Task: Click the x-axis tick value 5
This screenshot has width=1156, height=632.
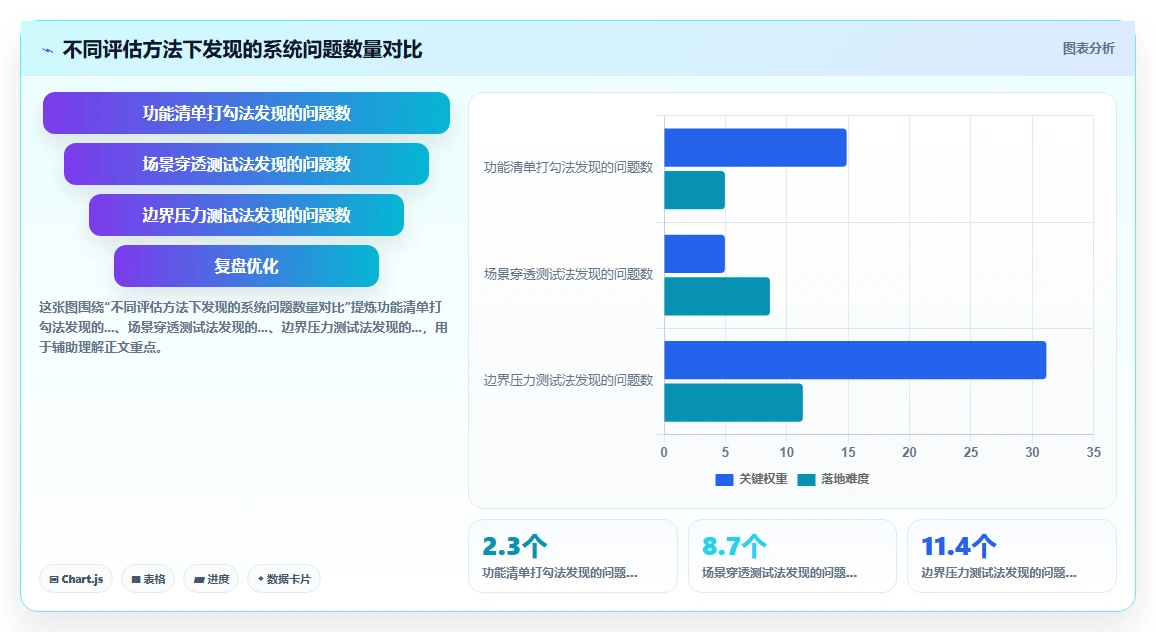Action: point(725,452)
